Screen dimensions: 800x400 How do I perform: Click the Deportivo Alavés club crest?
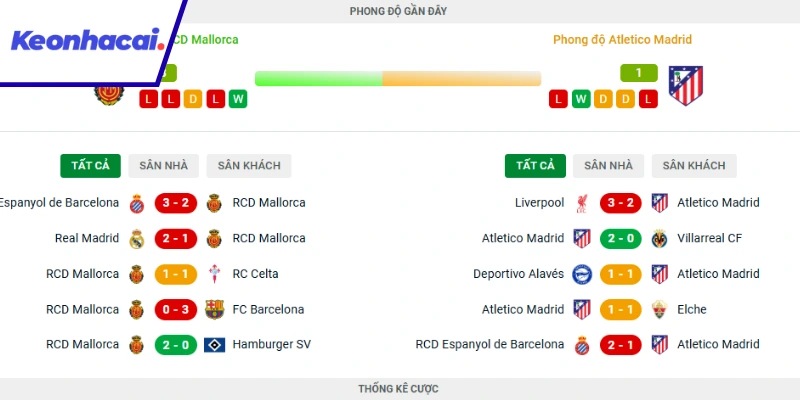coord(582,274)
